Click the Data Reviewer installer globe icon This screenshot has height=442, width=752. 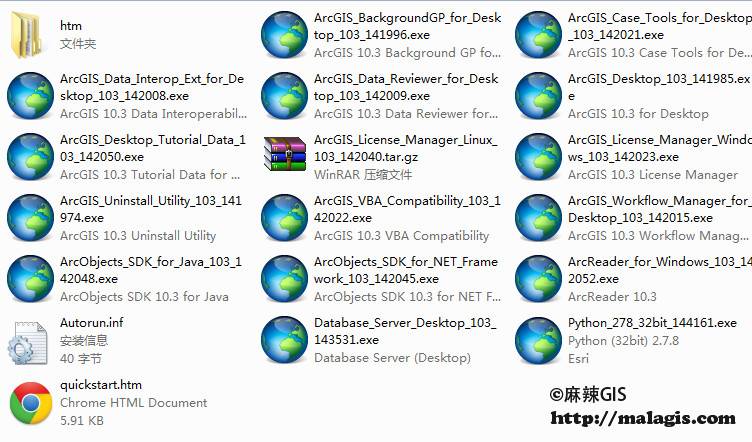pos(284,96)
